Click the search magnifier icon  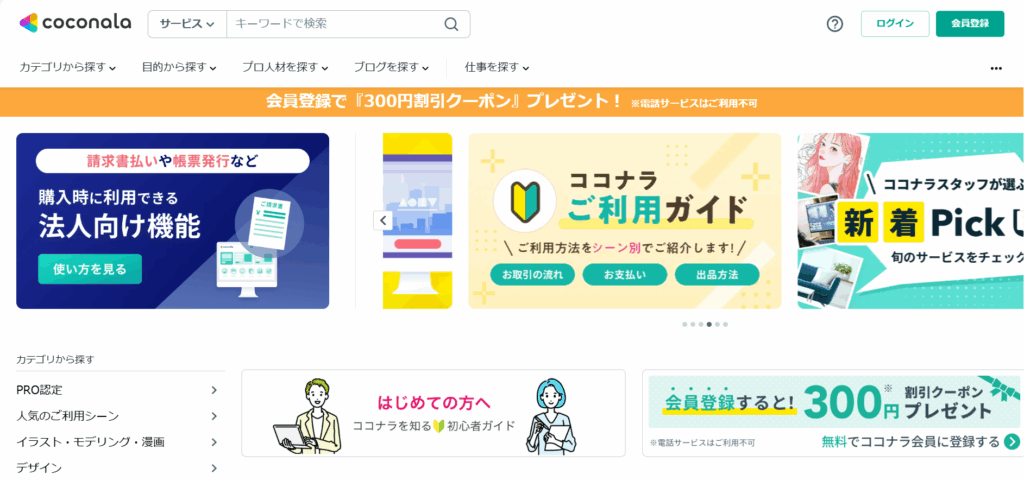click(x=451, y=24)
